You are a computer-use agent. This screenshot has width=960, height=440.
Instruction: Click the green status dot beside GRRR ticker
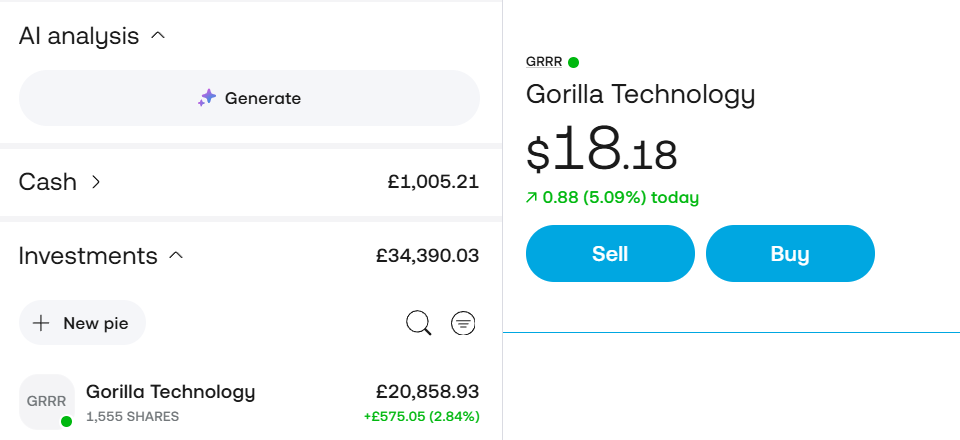coord(573,62)
